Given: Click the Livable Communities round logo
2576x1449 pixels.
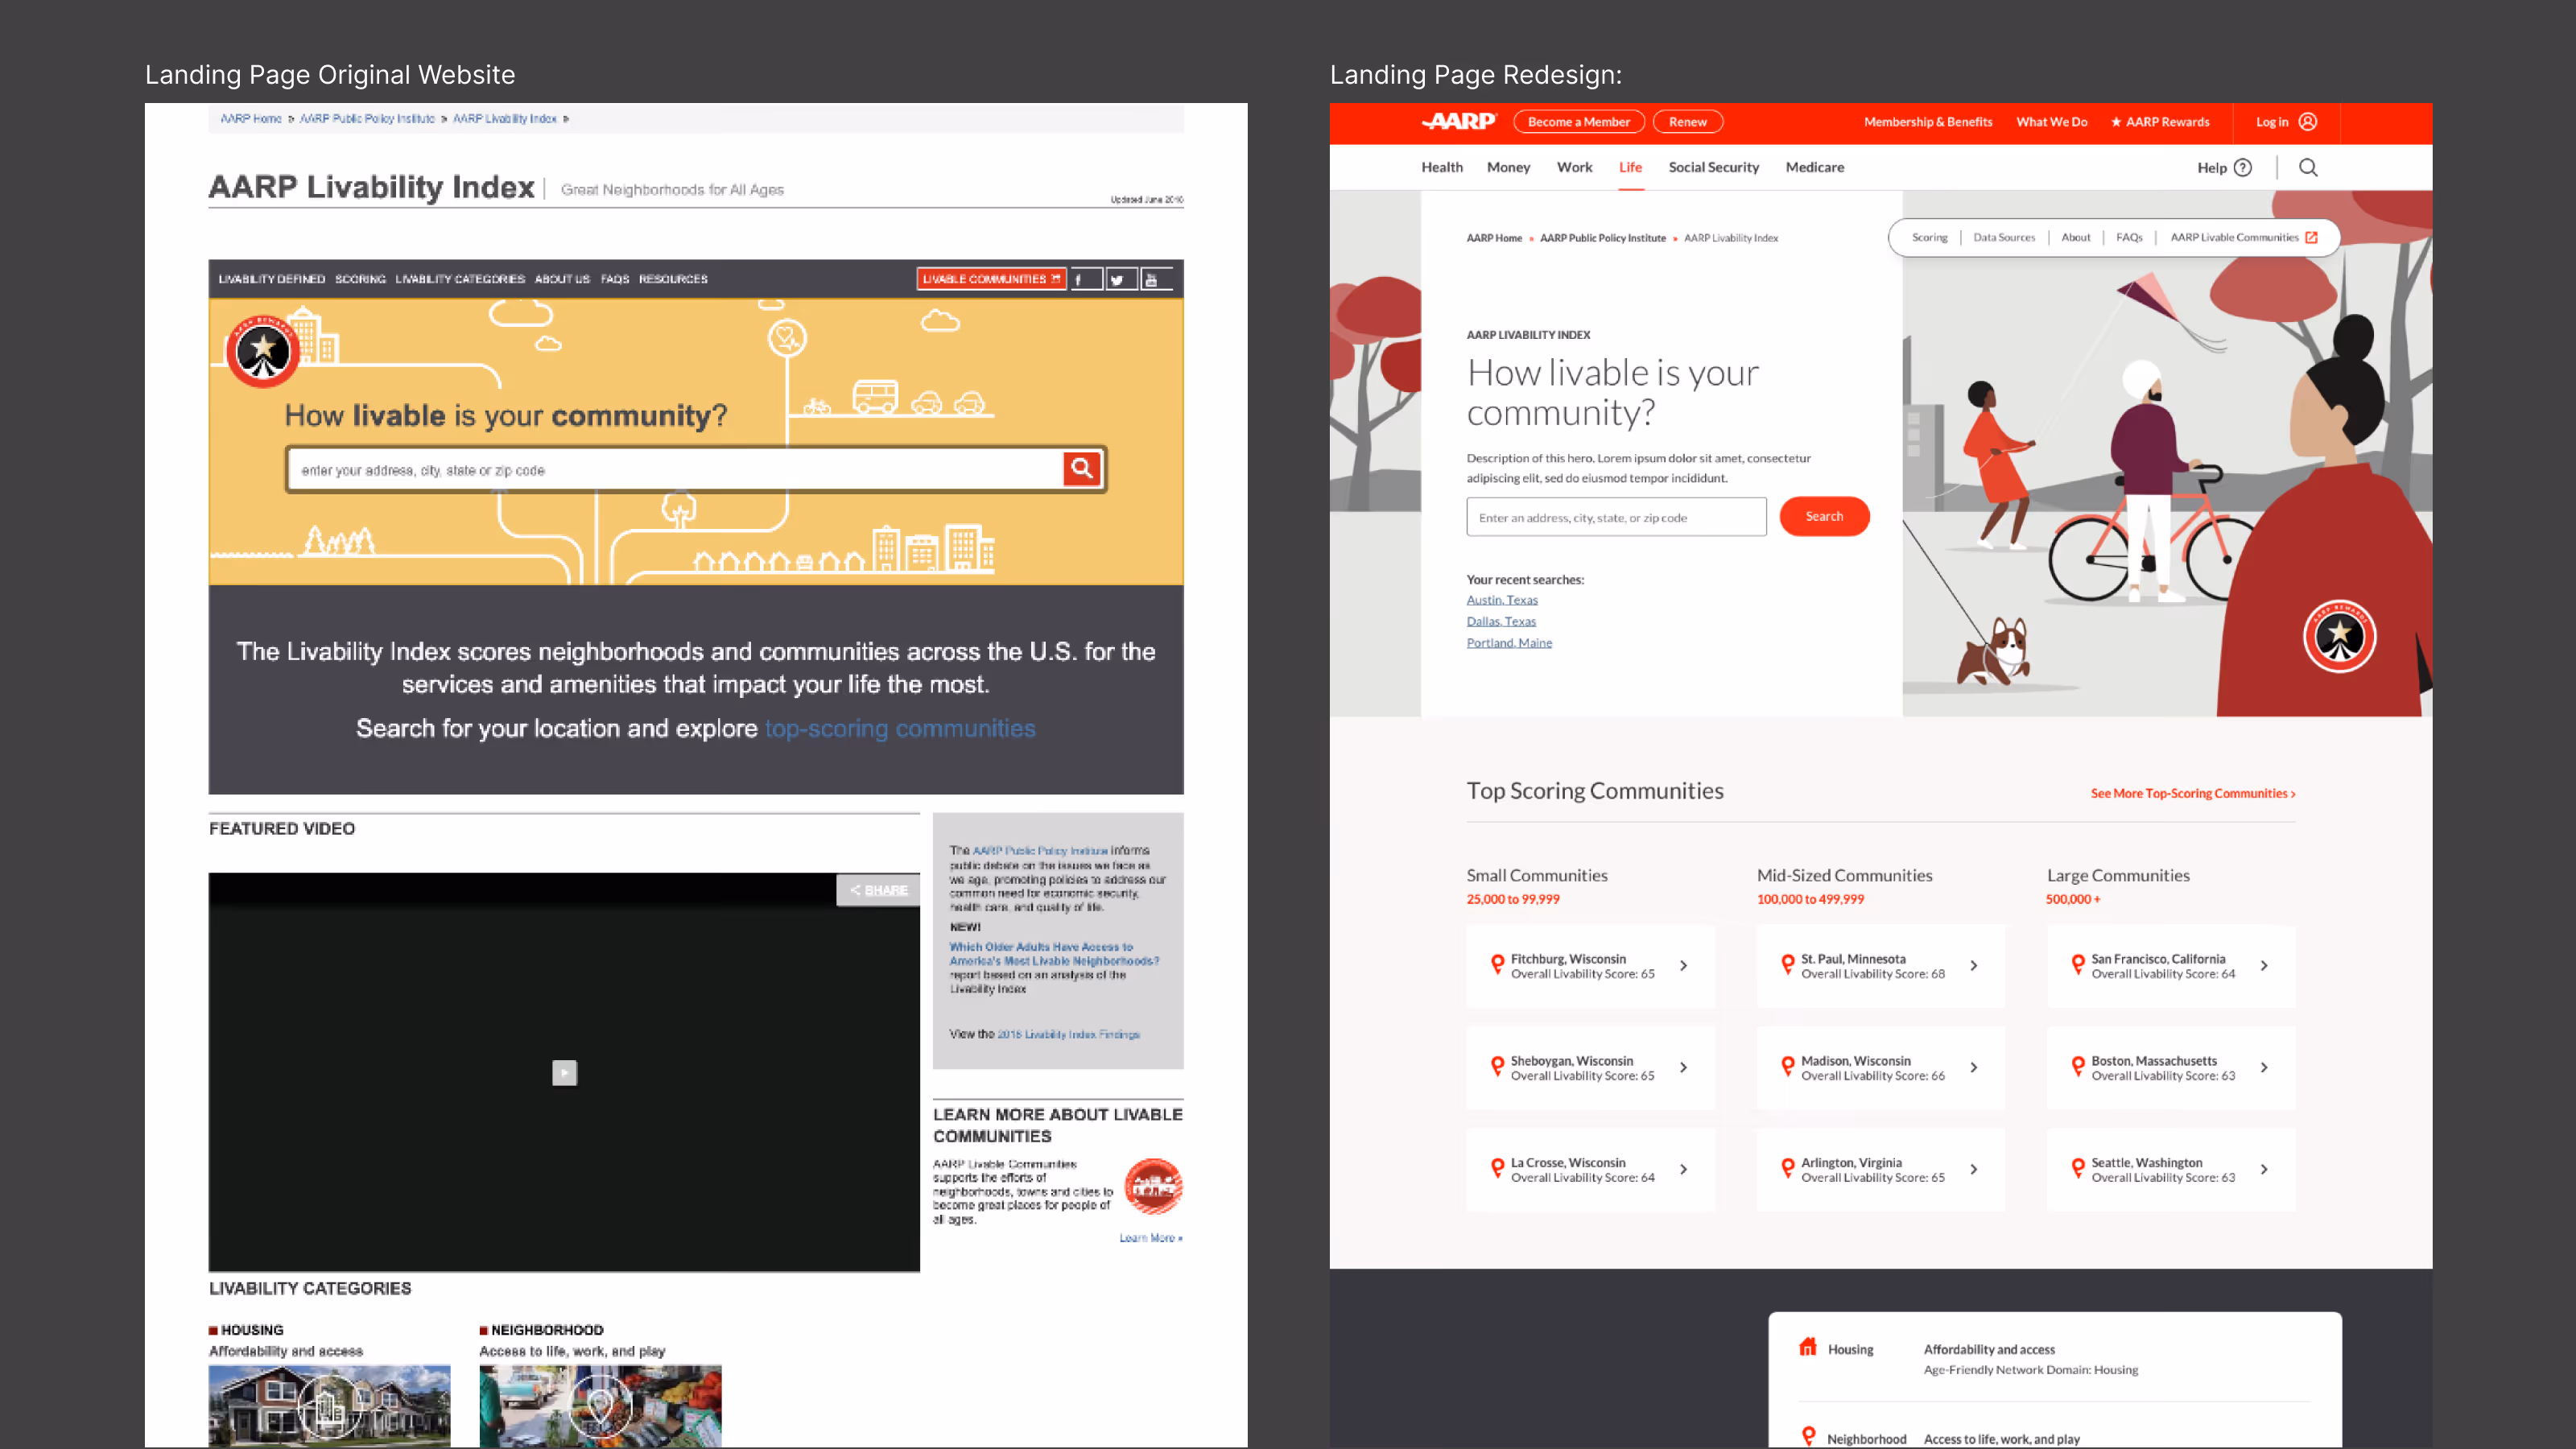Looking at the screenshot, I should [x=1153, y=1187].
